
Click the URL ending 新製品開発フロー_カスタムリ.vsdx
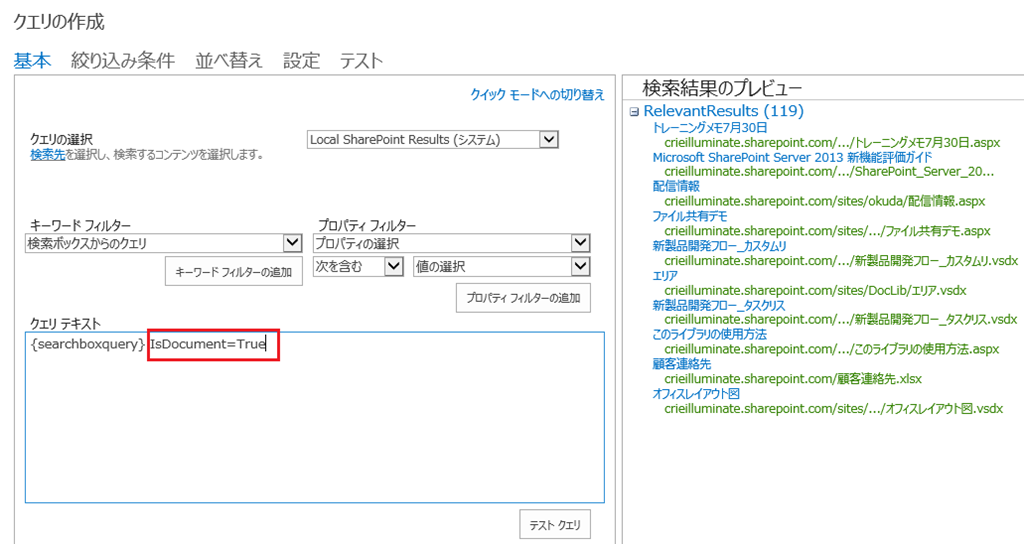[x=841, y=261]
